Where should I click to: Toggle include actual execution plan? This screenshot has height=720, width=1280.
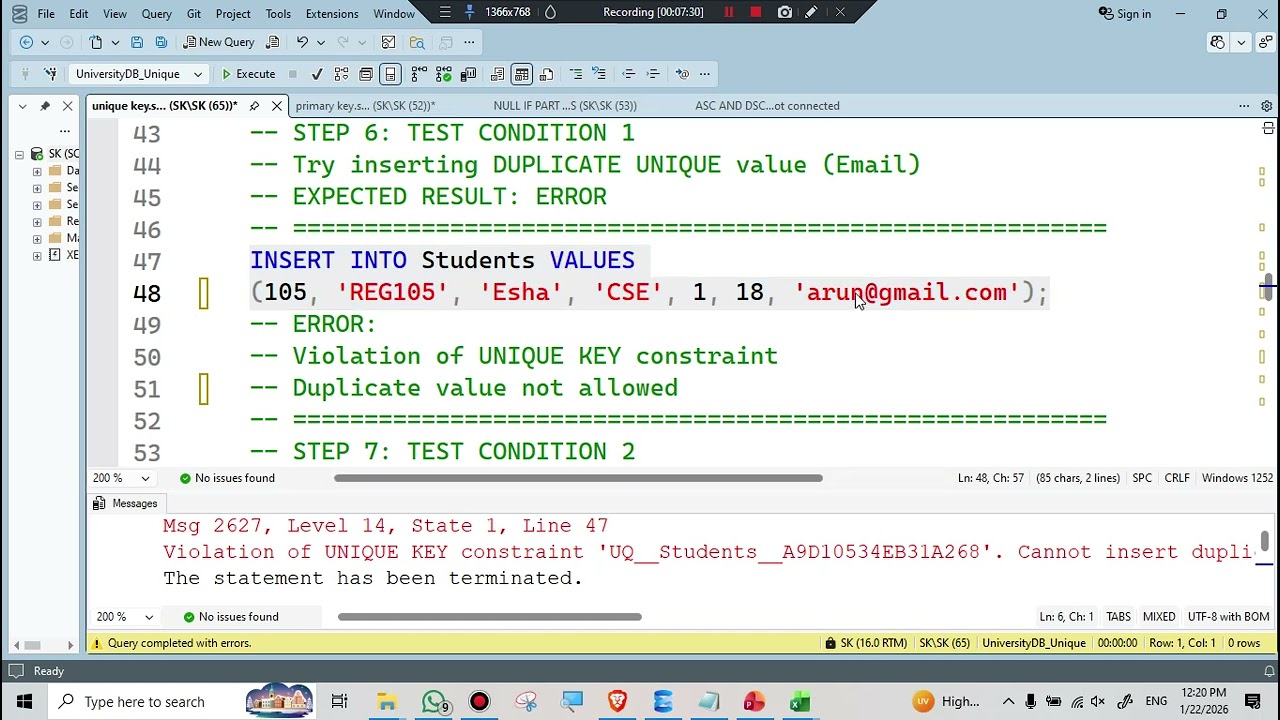419,74
